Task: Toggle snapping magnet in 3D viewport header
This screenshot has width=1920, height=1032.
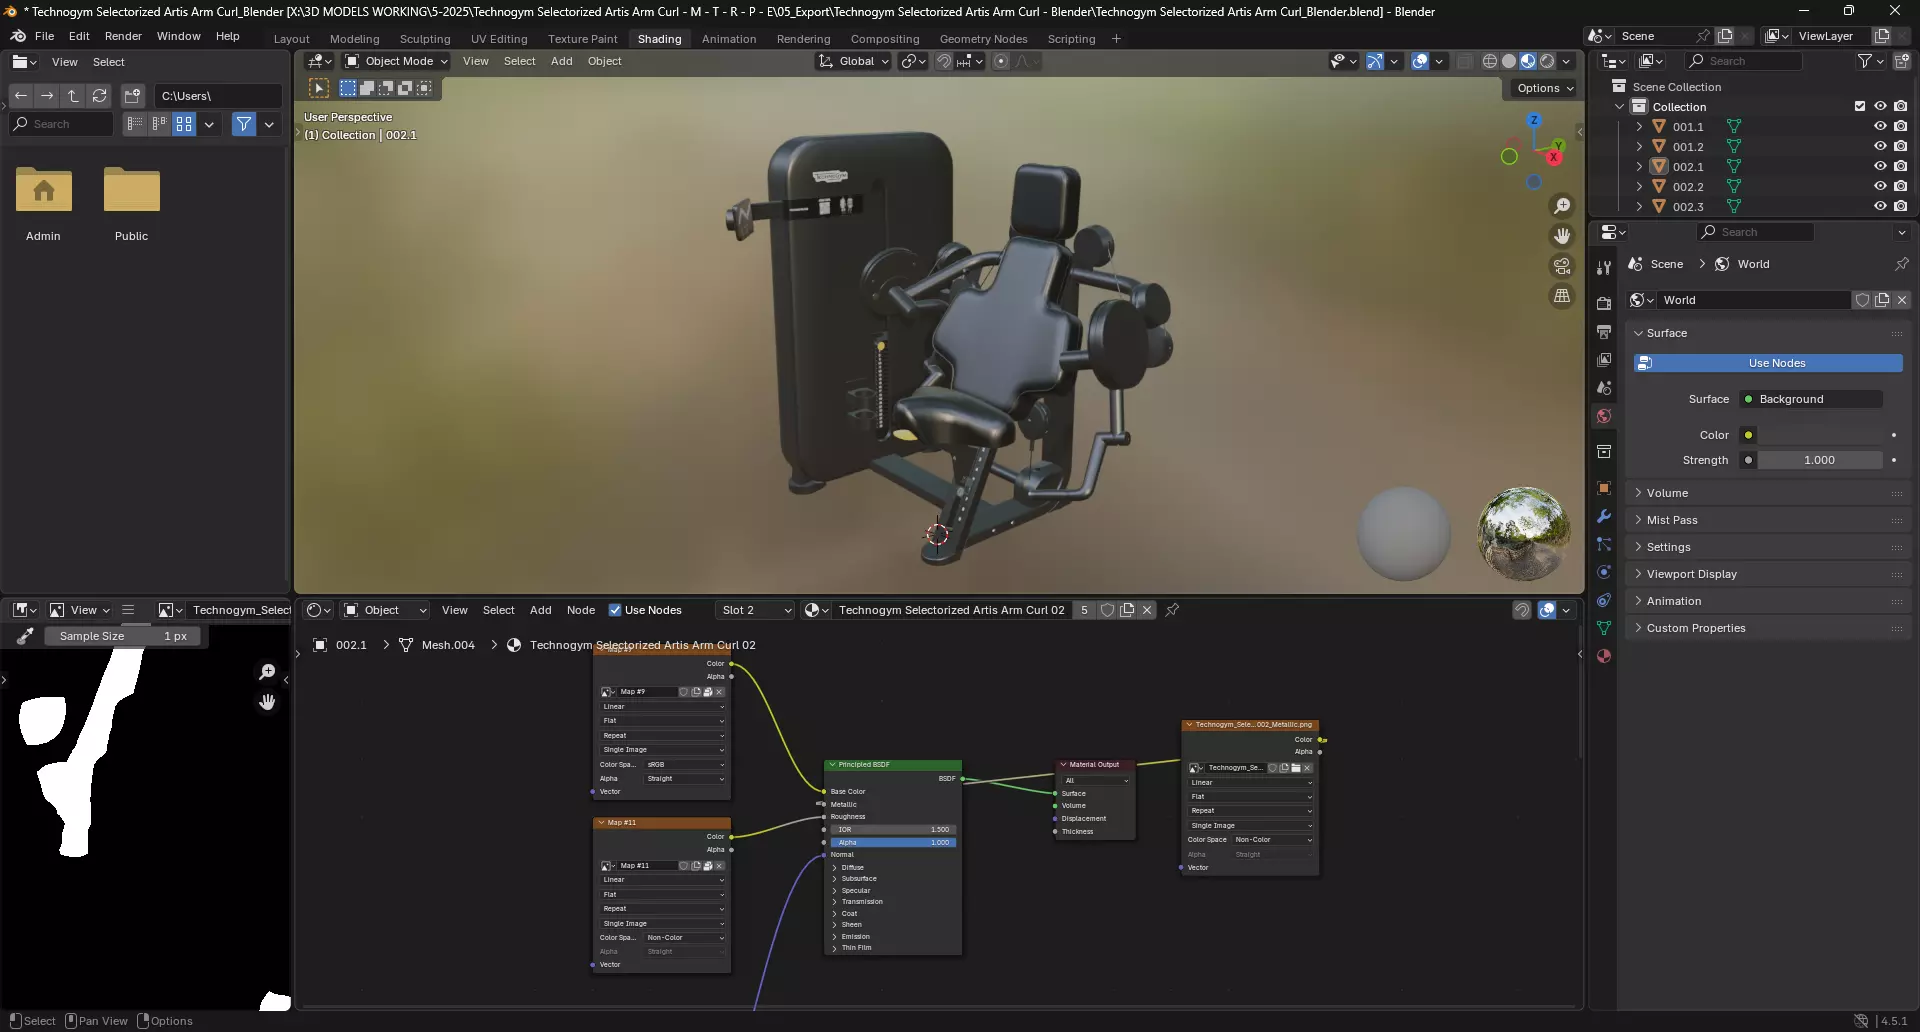Action: [x=943, y=61]
